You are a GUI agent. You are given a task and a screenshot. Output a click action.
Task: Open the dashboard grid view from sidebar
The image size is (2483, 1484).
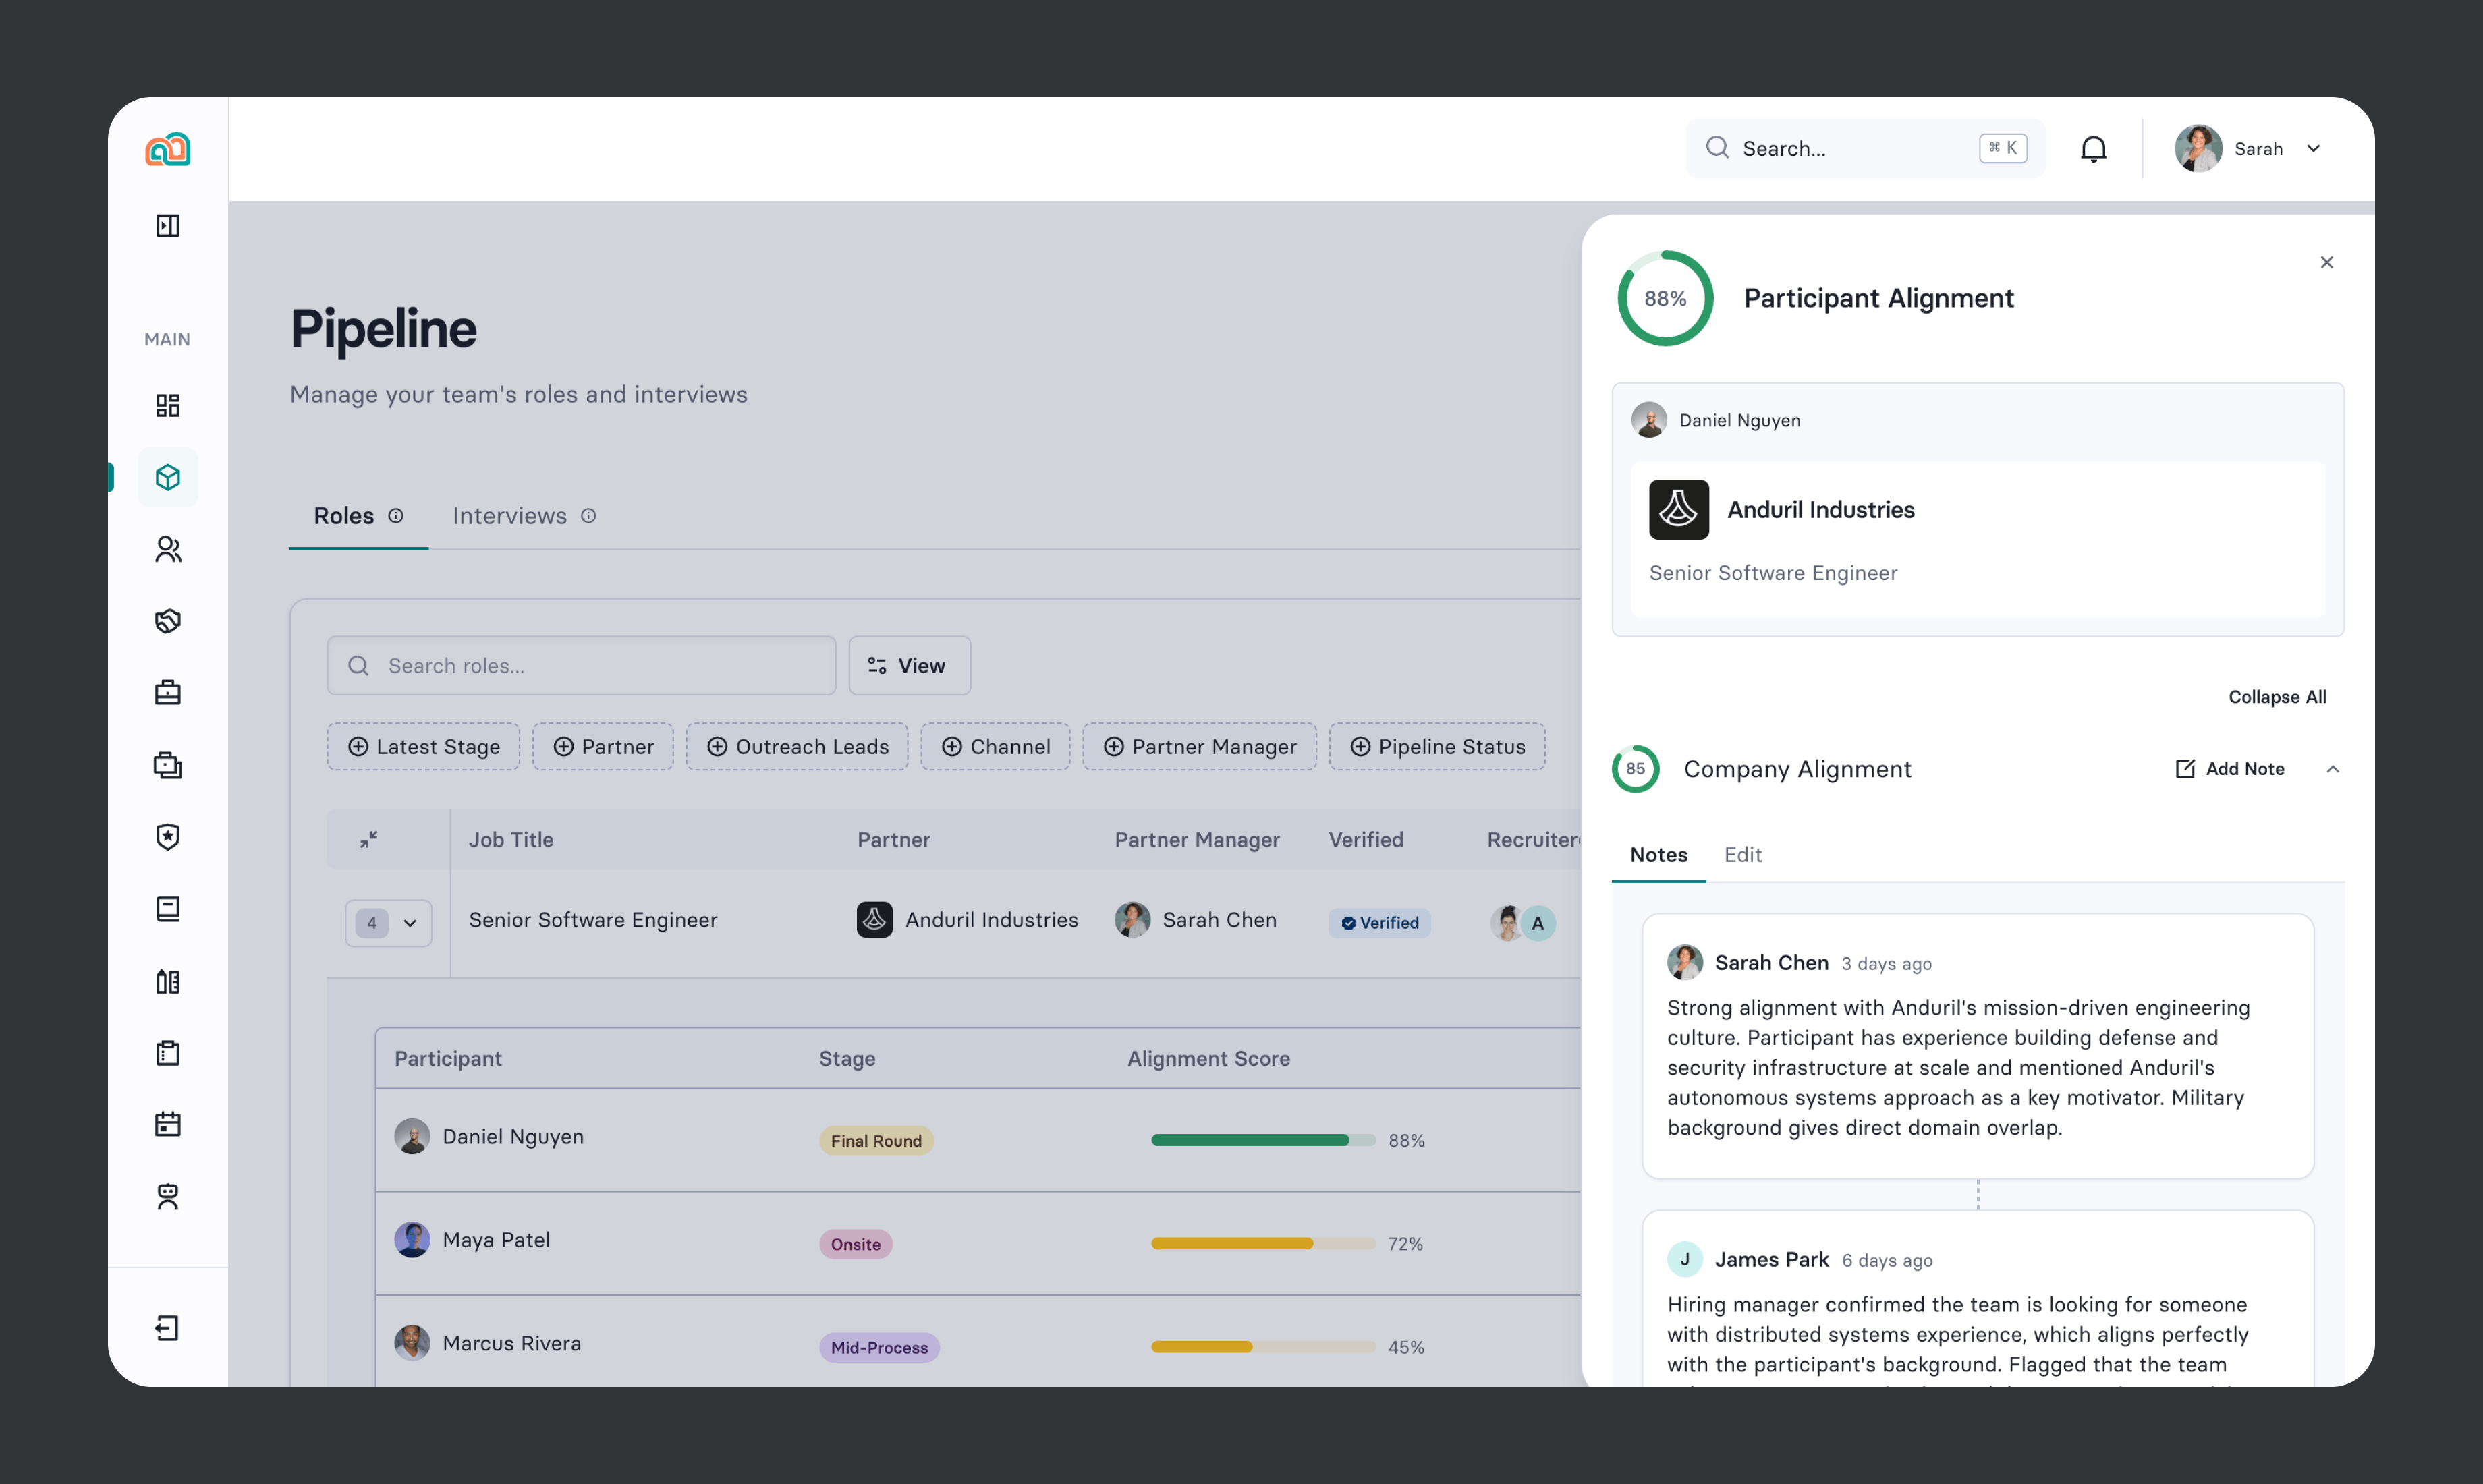pyautogui.click(x=168, y=405)
